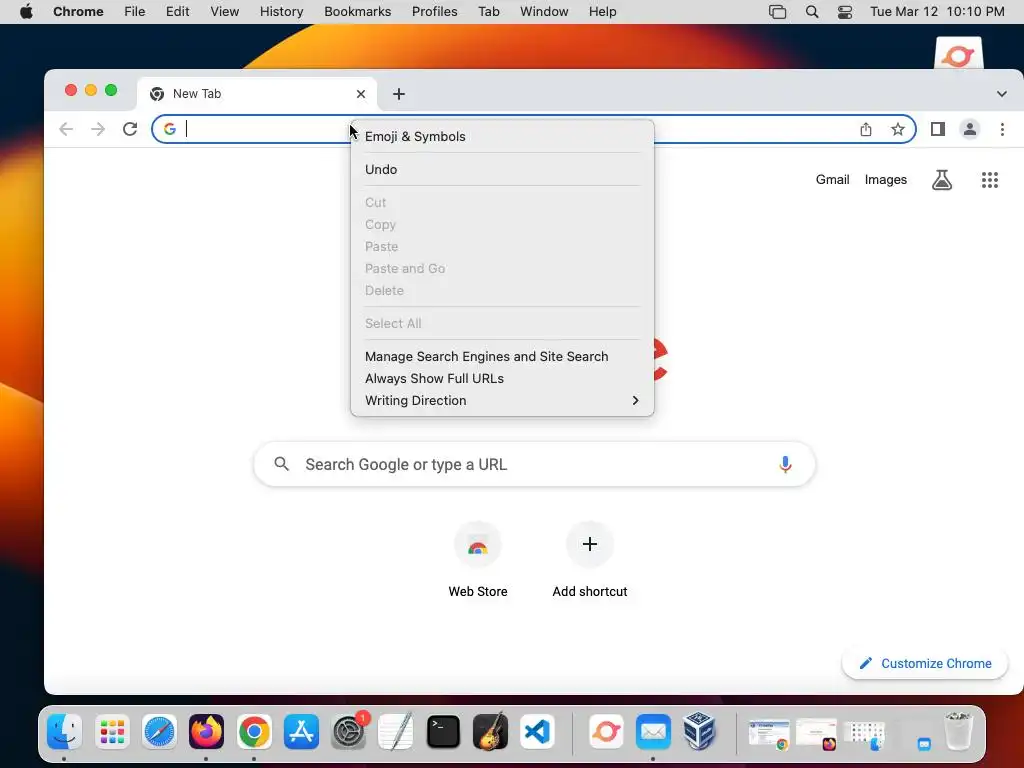Open the Chrome side panel
This screenshot has height=768, width=1024.
point(938,129)
